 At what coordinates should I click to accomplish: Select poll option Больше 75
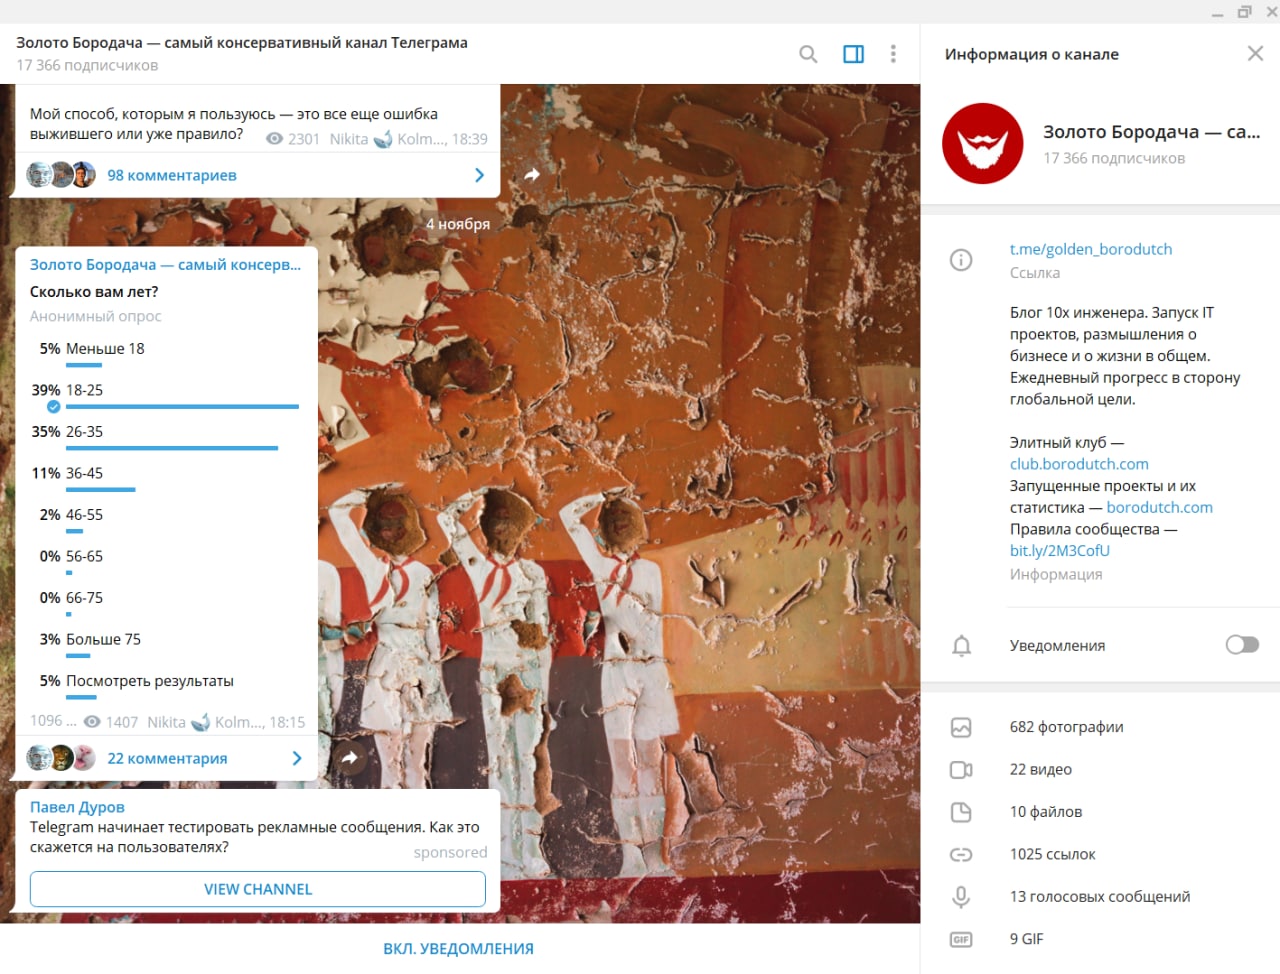coord(165,643)
